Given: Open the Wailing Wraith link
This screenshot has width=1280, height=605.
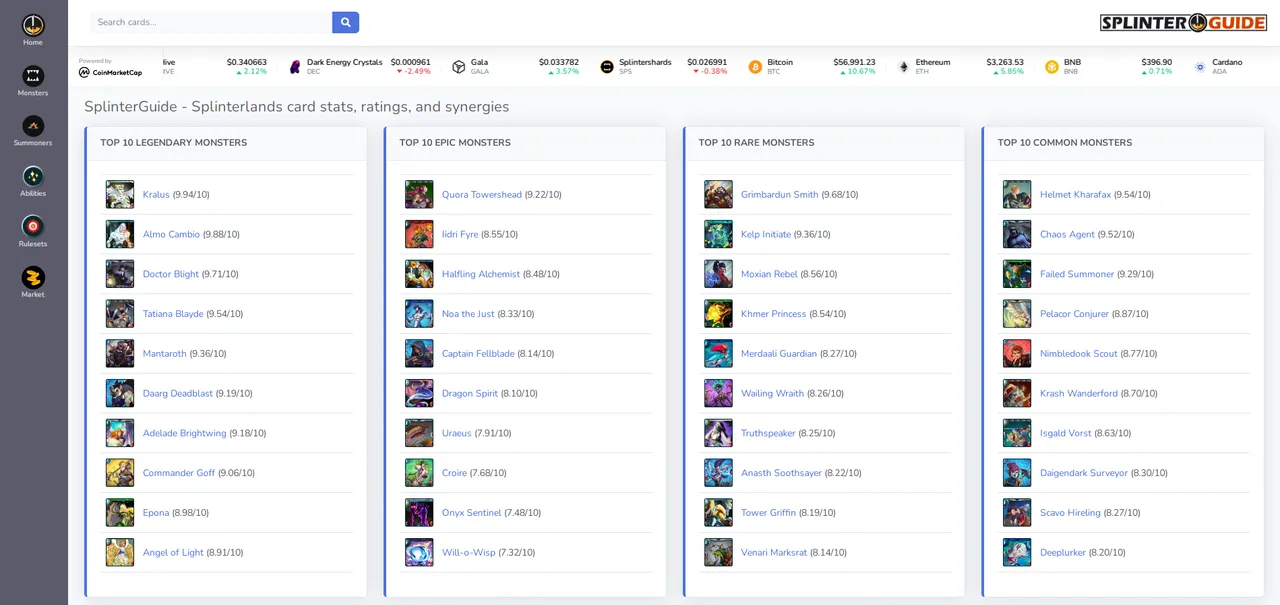Looking at the screenshot, I should click(x=772, y=394).
